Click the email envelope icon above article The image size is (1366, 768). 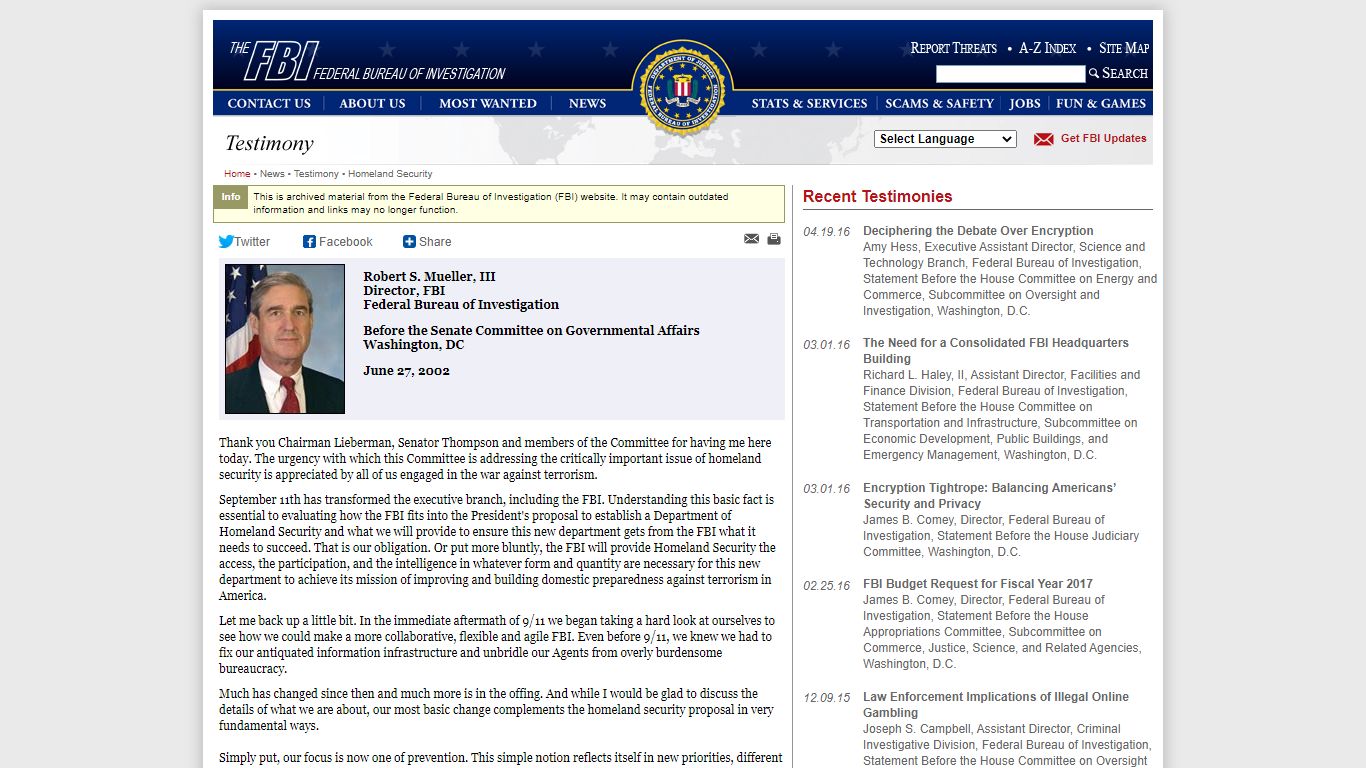pos(752,239)
